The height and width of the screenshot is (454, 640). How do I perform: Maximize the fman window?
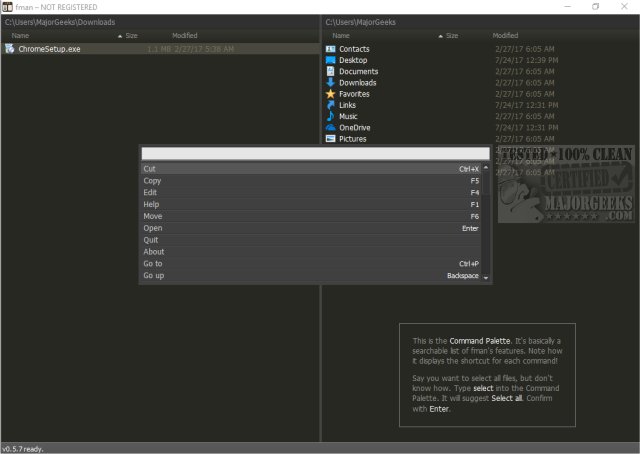pos(596,7)
